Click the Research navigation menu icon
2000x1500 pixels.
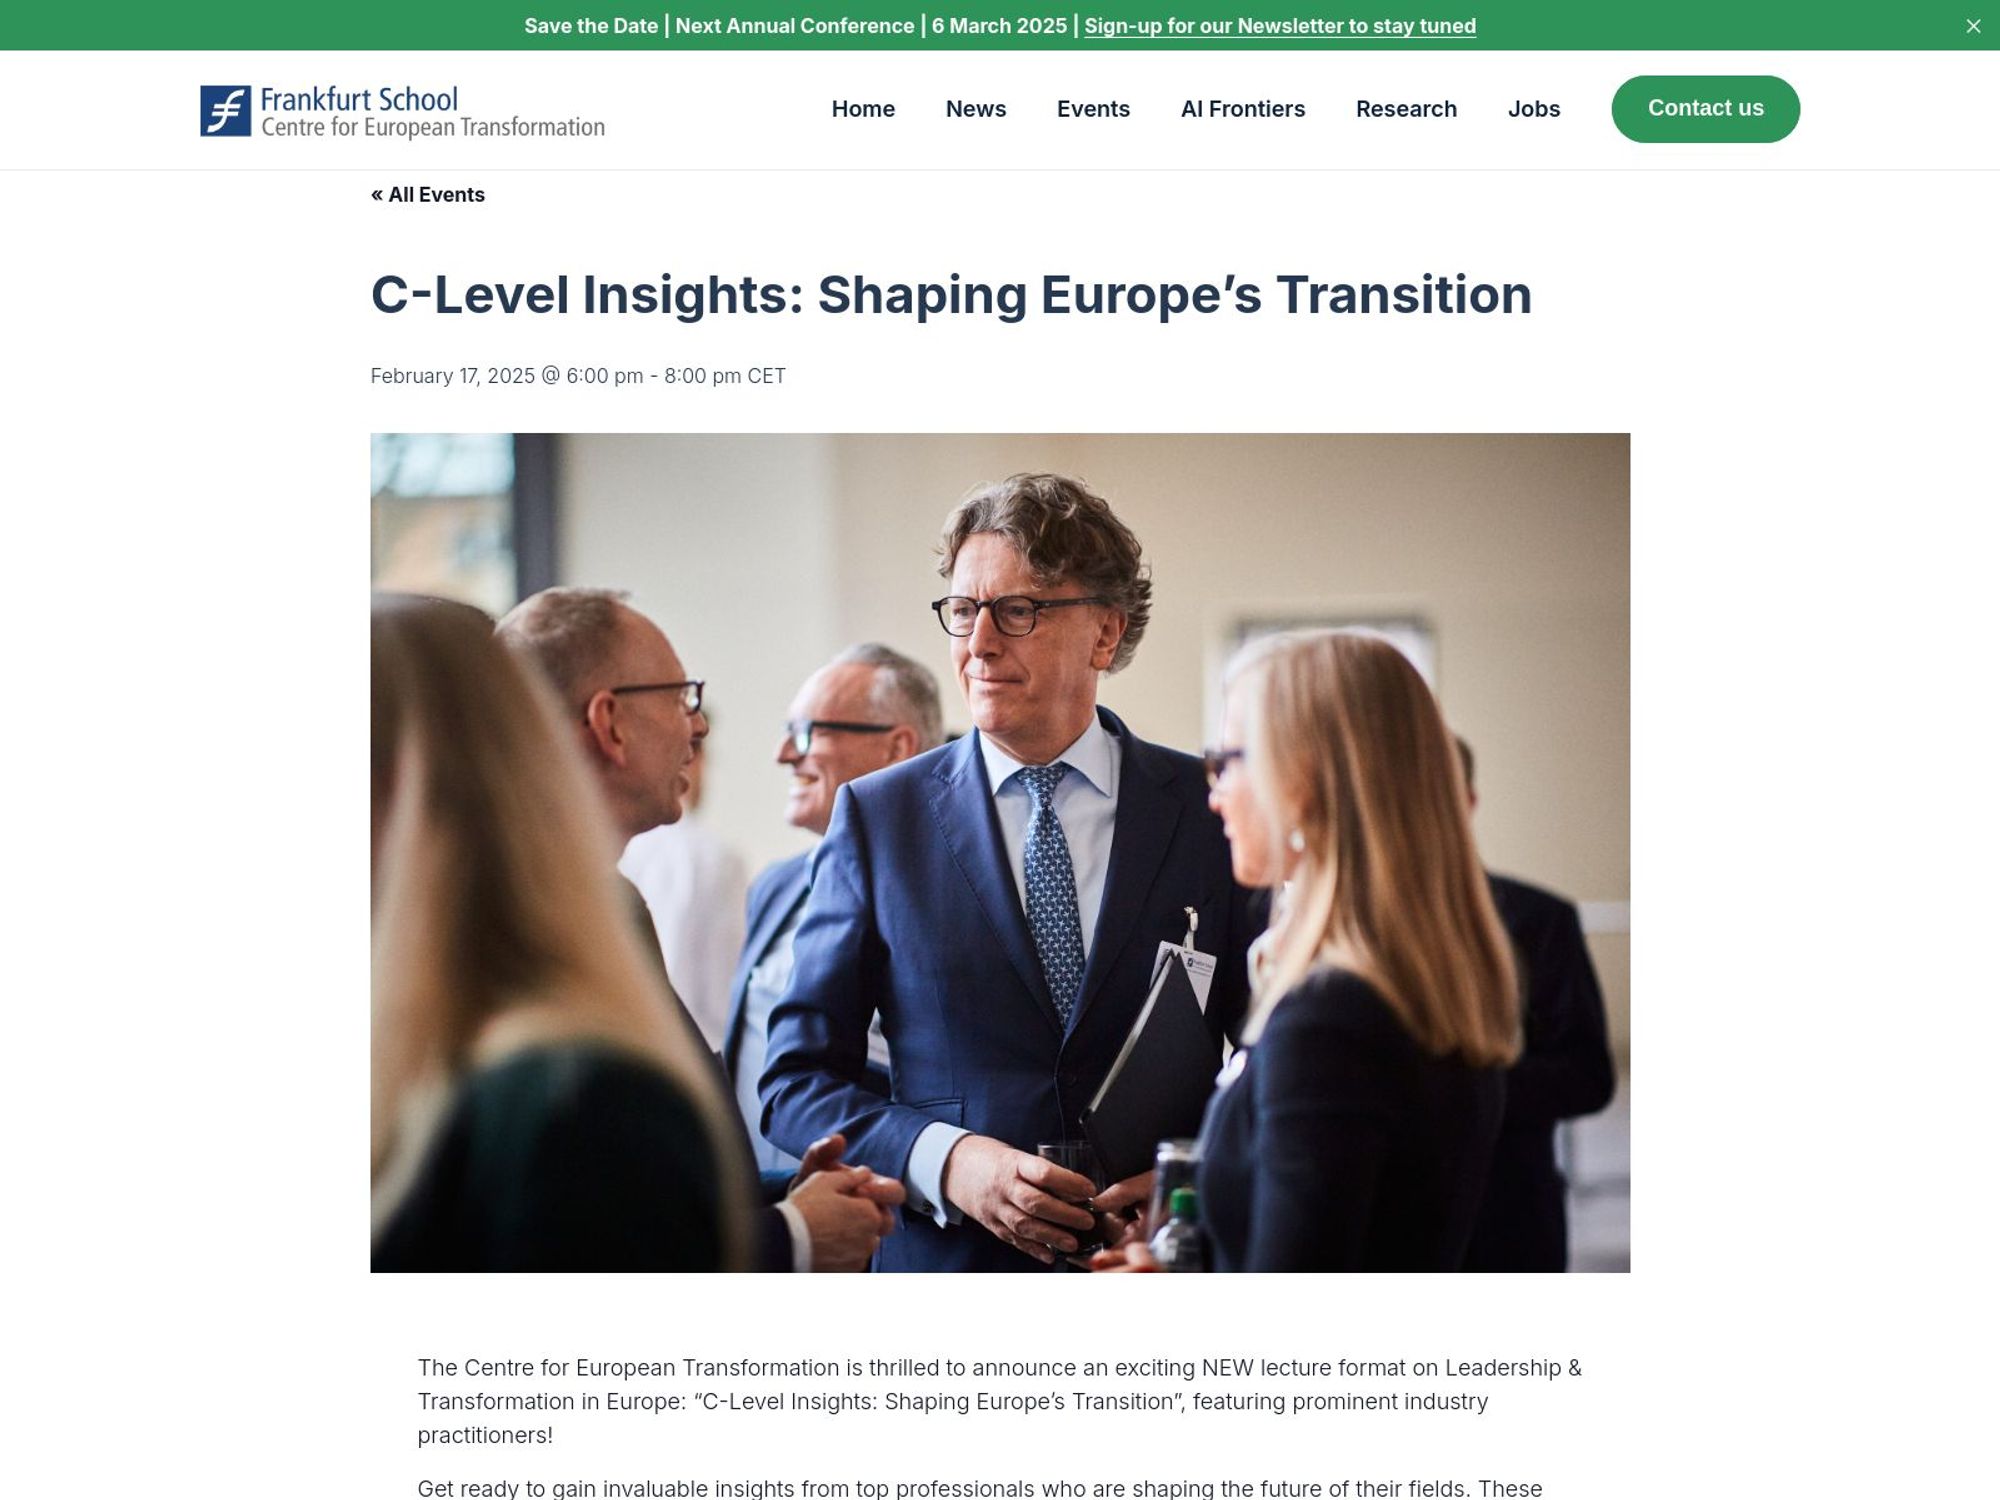[x=1406, y=107]
